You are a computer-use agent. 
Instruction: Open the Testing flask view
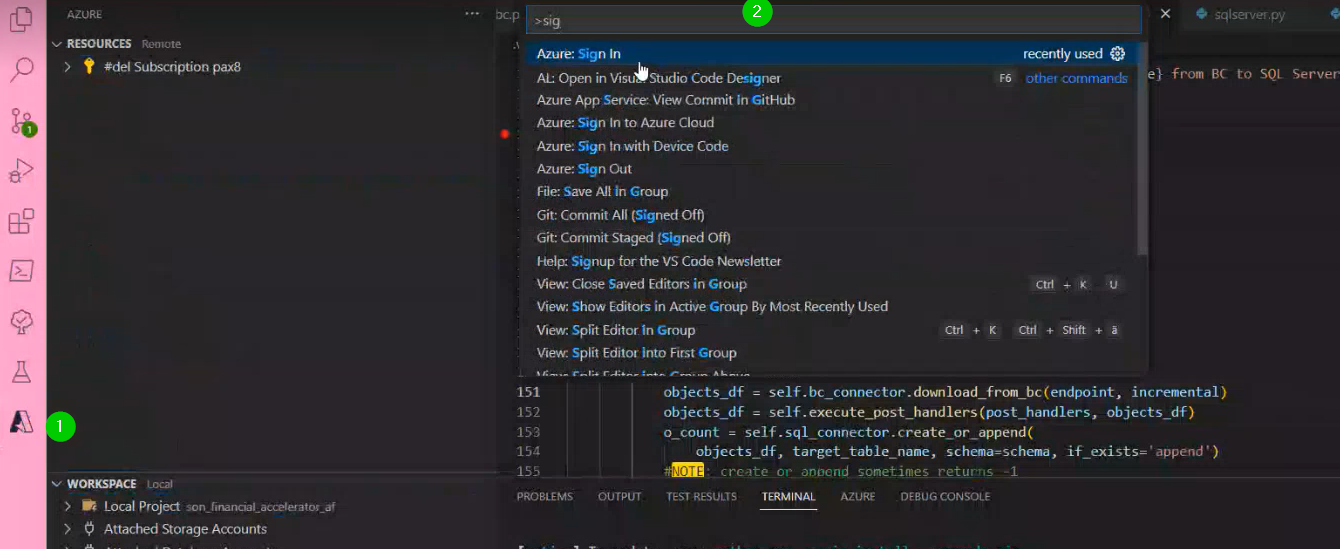(22, 372)
